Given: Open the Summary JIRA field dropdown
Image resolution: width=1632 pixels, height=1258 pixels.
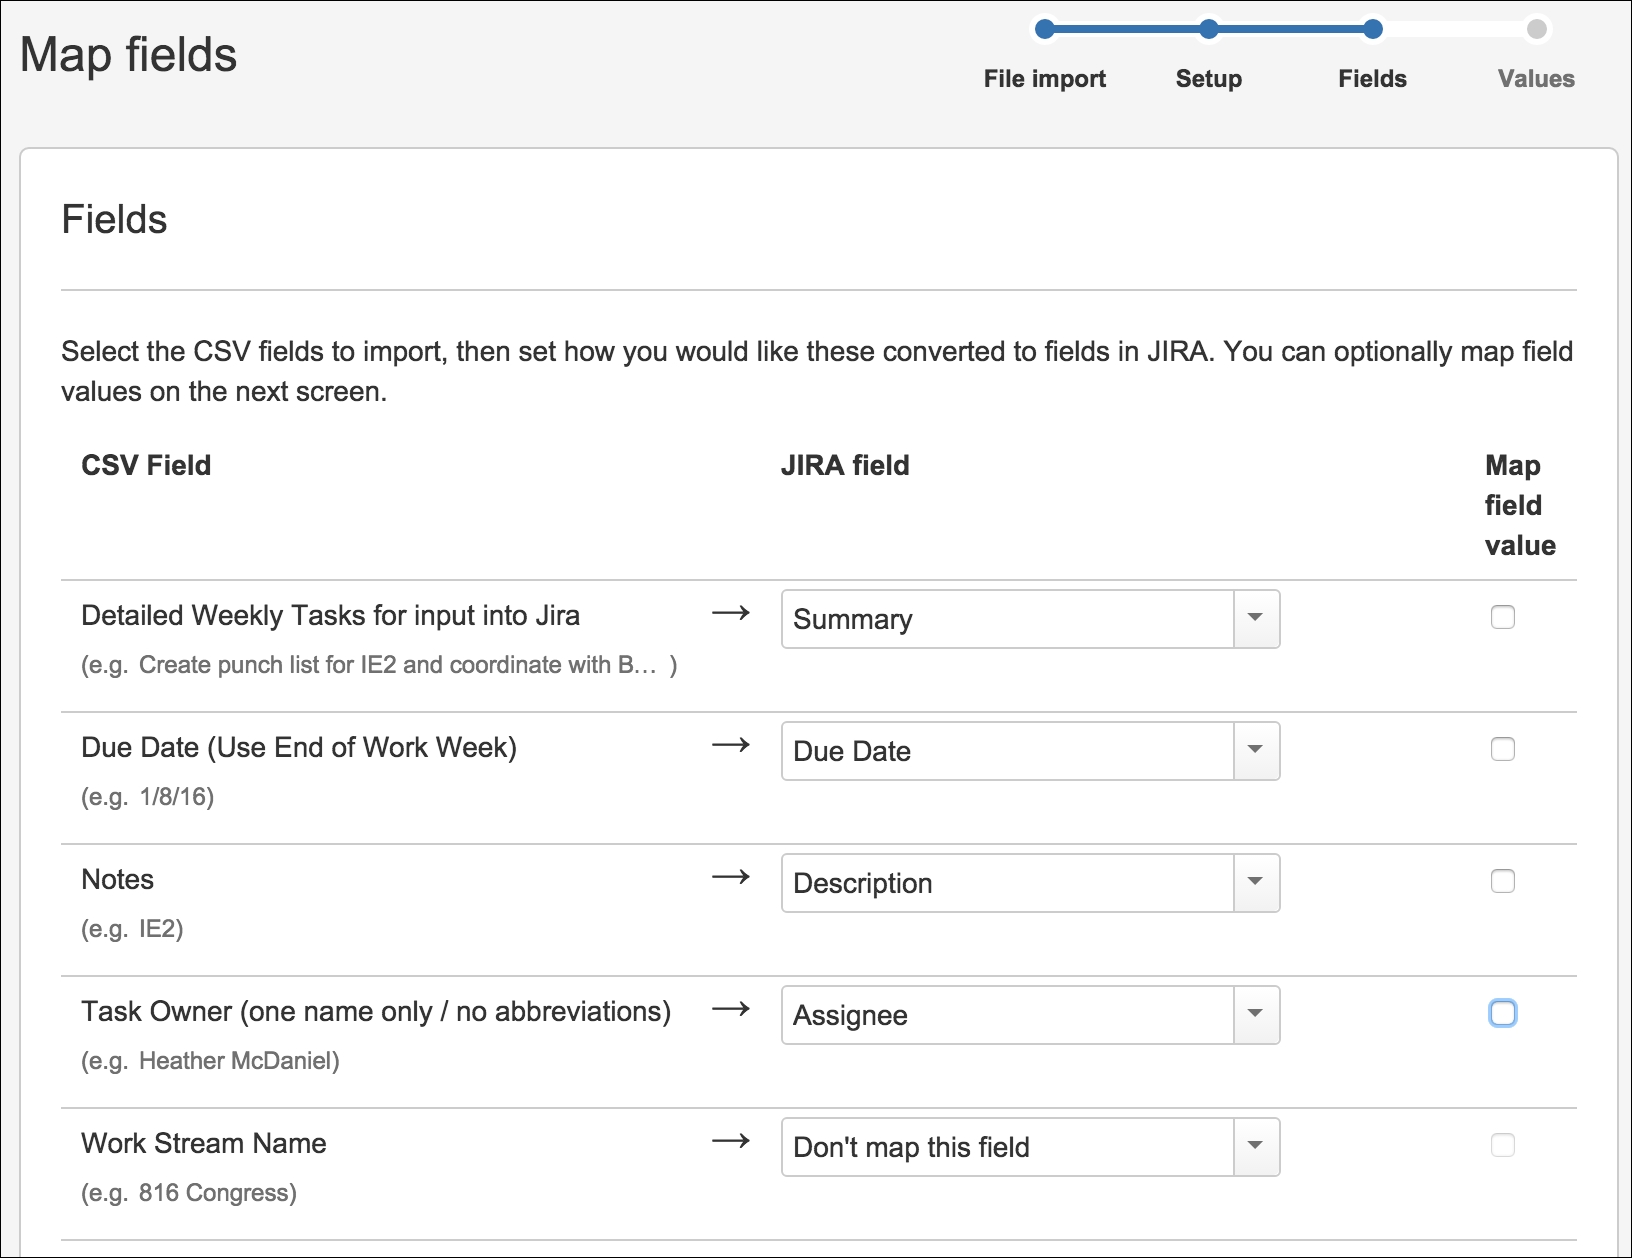Looking at the screenshot, I should pos(1030,619).
